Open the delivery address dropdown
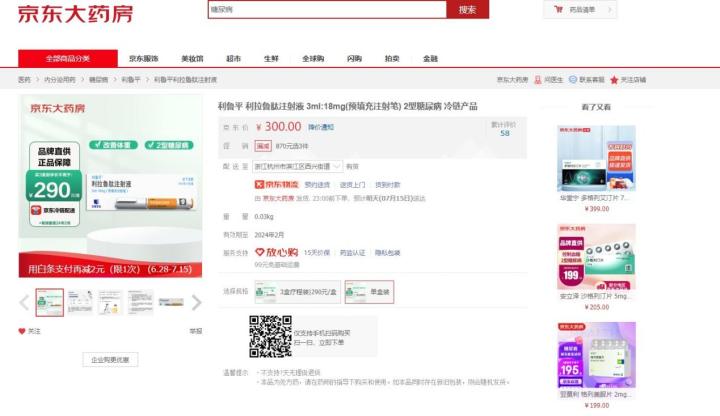 [x=297, y=166]
